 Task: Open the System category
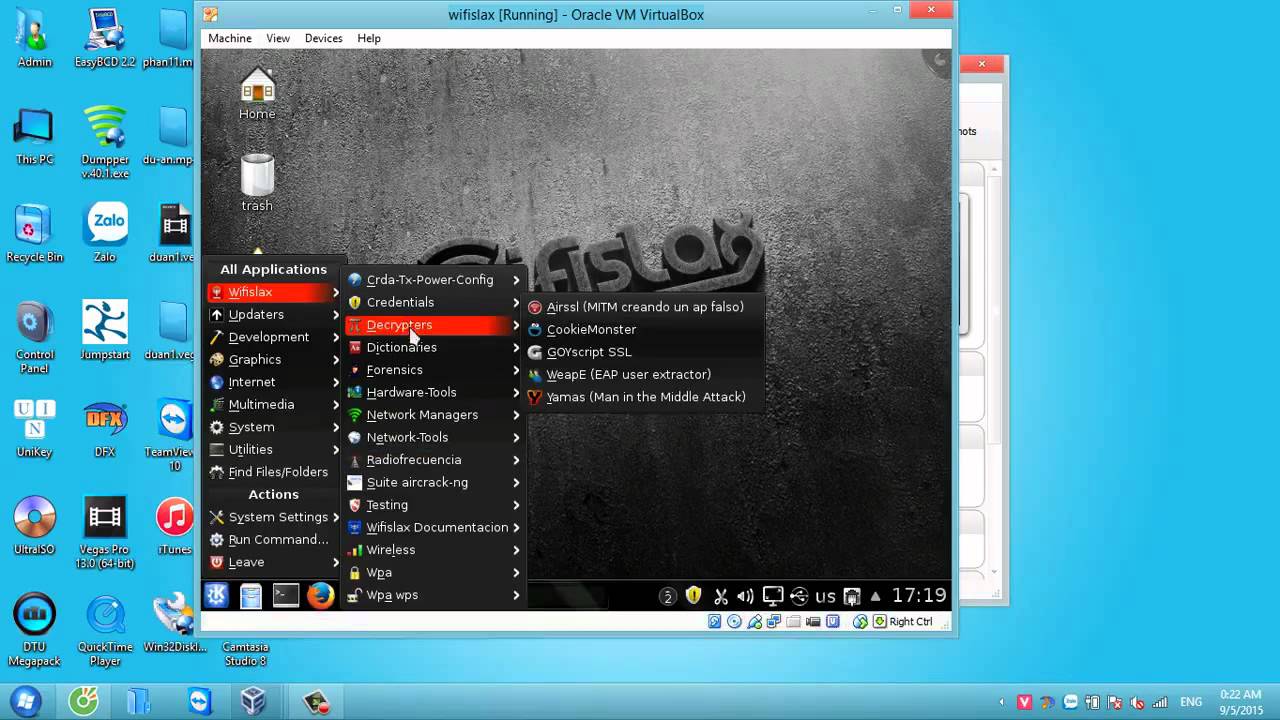[x=273, y=427]
